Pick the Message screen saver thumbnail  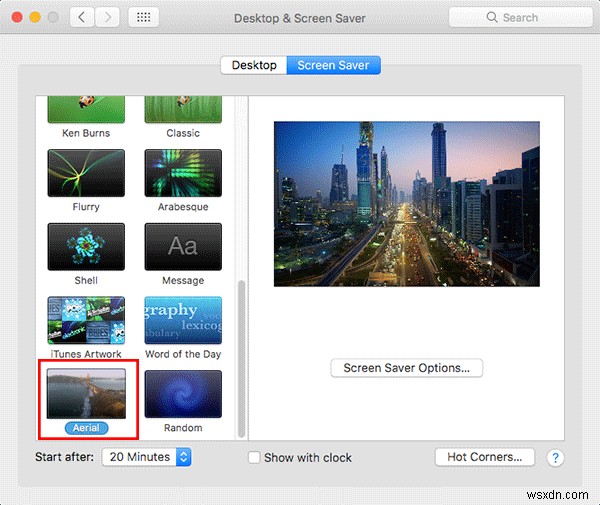coord(183,247)
